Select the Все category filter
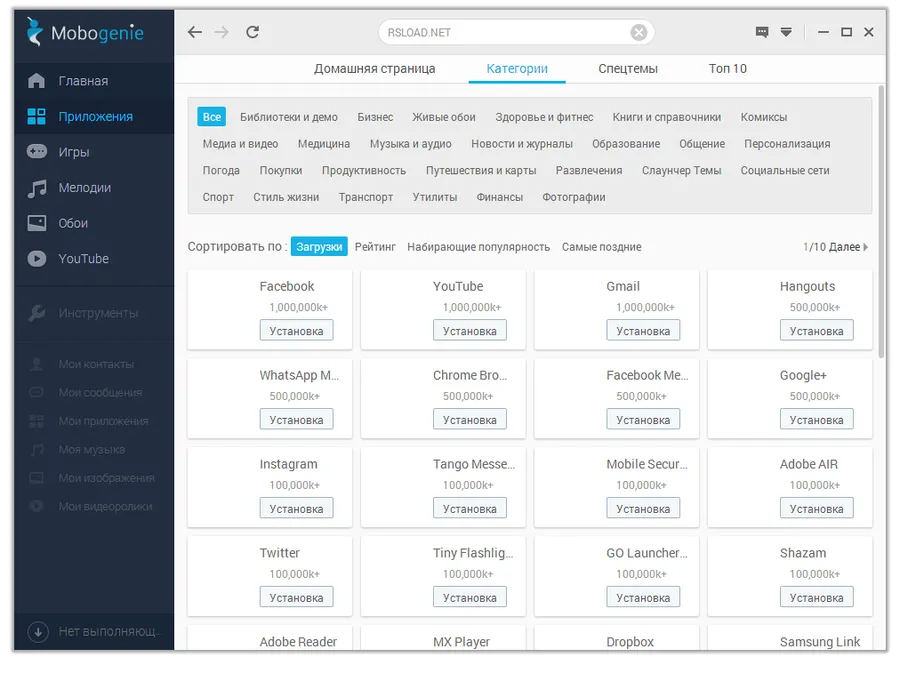Screen dimensions: 900x673 pyautogui.click(x=211, y=117)
